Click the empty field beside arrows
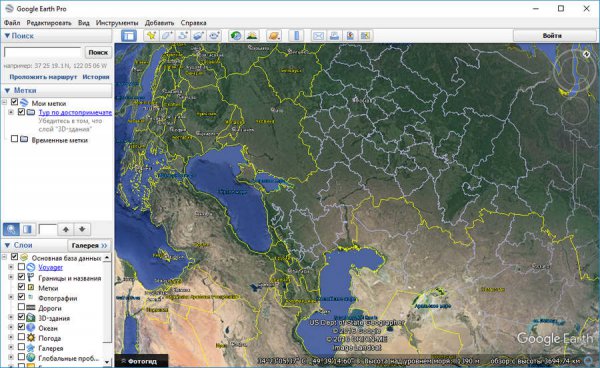Image resolution: width=600 pixels, height=368 pixels. pyautogui.click(x=47, y=229)
